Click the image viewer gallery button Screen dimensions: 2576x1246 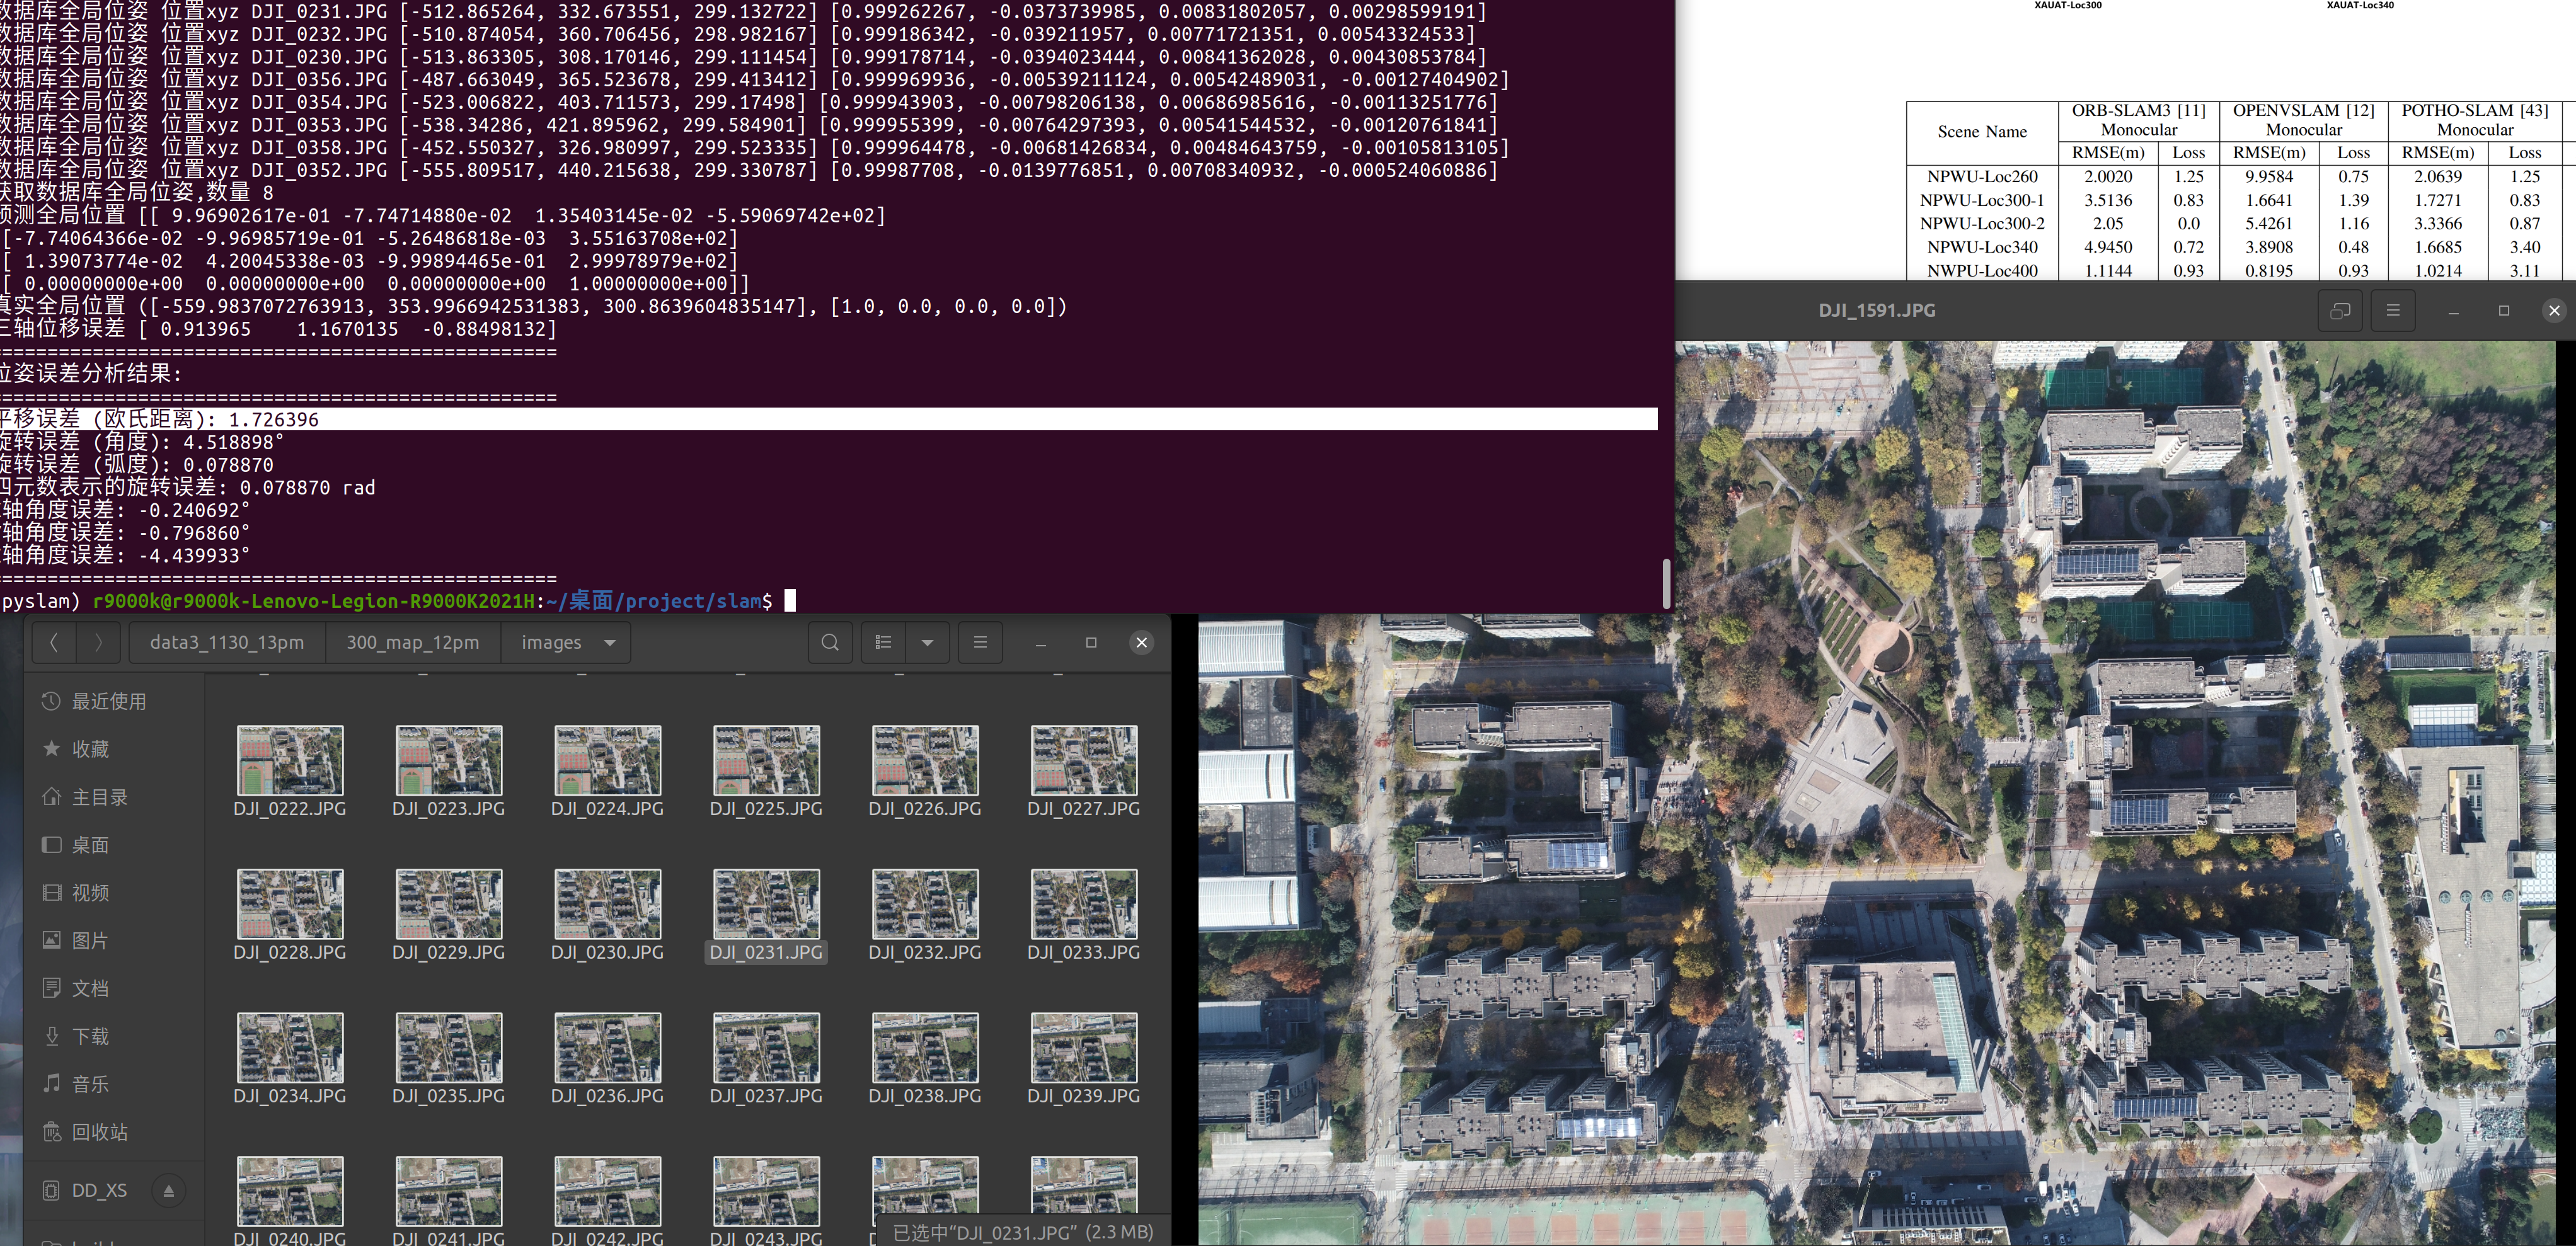coord(2340,310)
